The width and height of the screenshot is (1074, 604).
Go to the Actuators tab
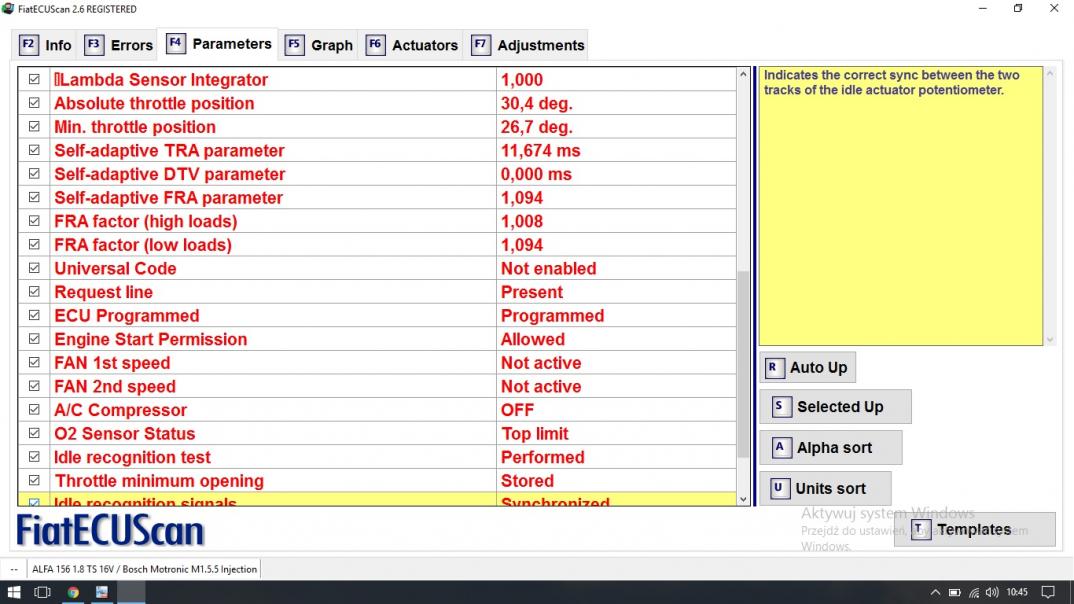click(412, 45)
